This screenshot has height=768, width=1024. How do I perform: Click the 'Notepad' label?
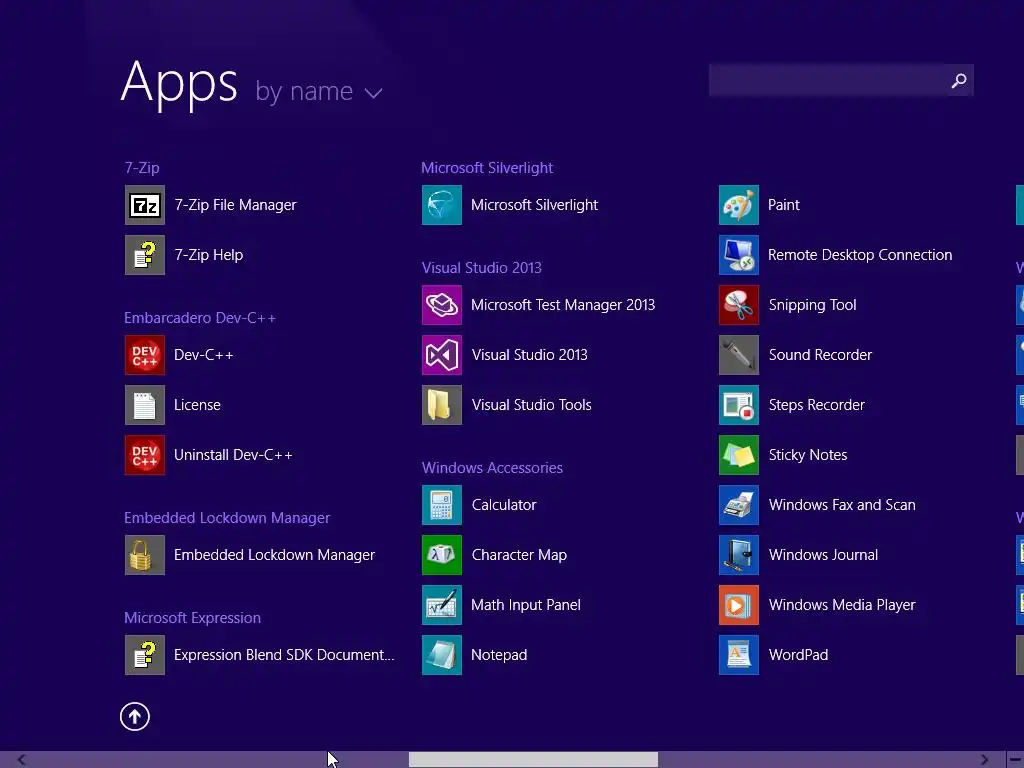499,654
